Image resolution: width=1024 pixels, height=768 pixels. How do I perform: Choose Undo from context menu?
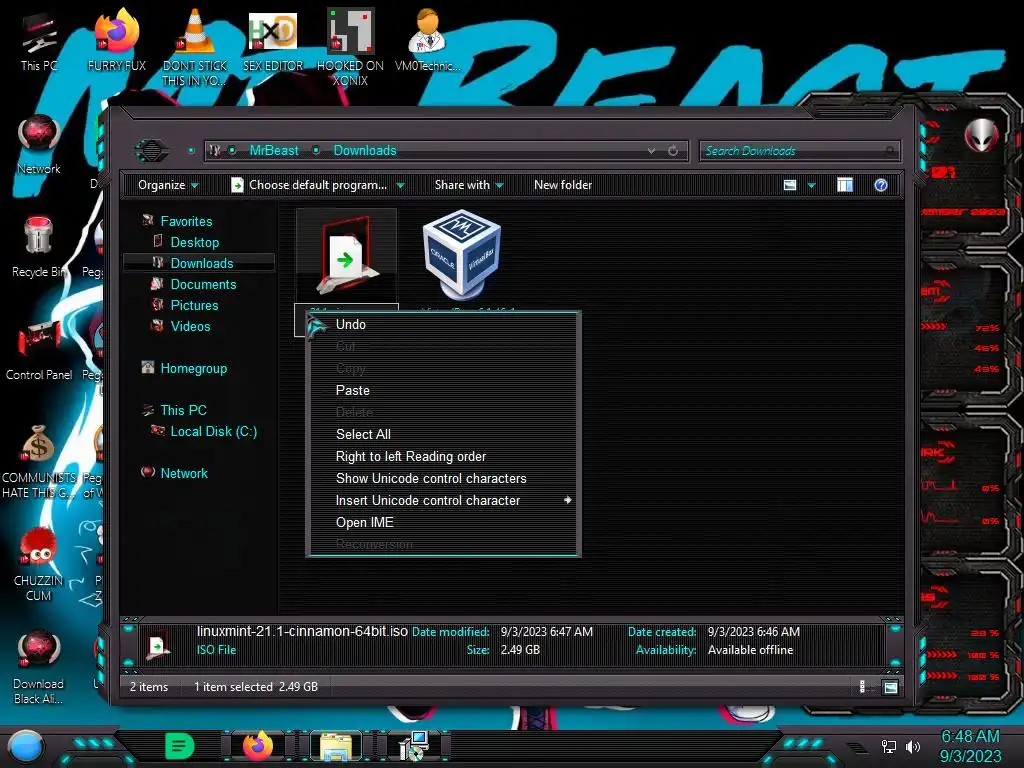pos(443,325)
